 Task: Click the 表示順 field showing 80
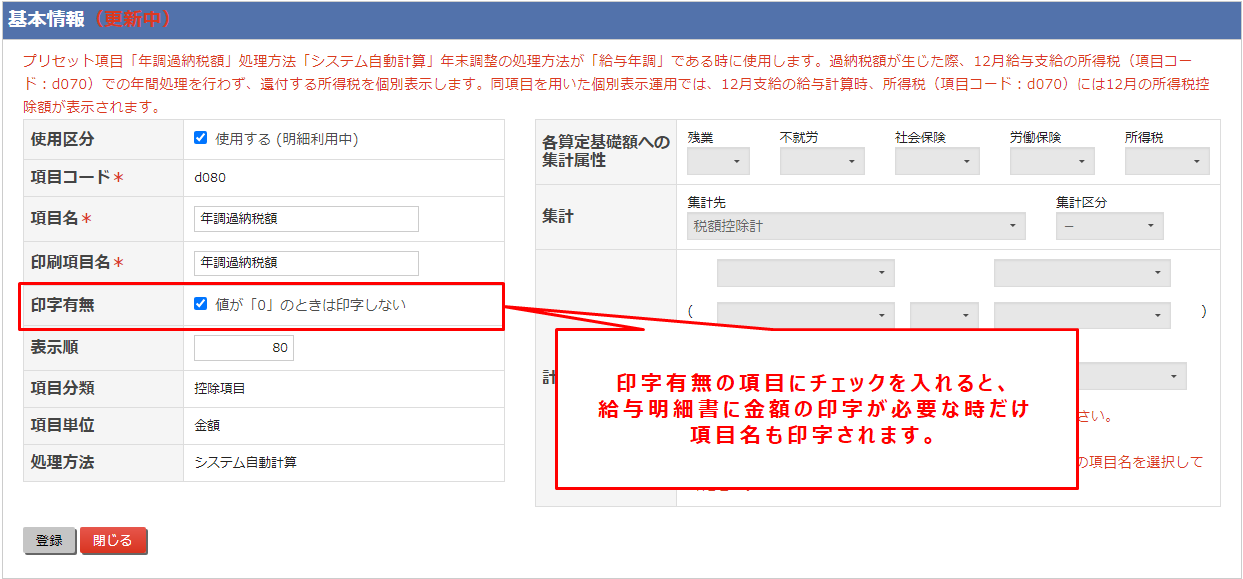pos(244,346)
